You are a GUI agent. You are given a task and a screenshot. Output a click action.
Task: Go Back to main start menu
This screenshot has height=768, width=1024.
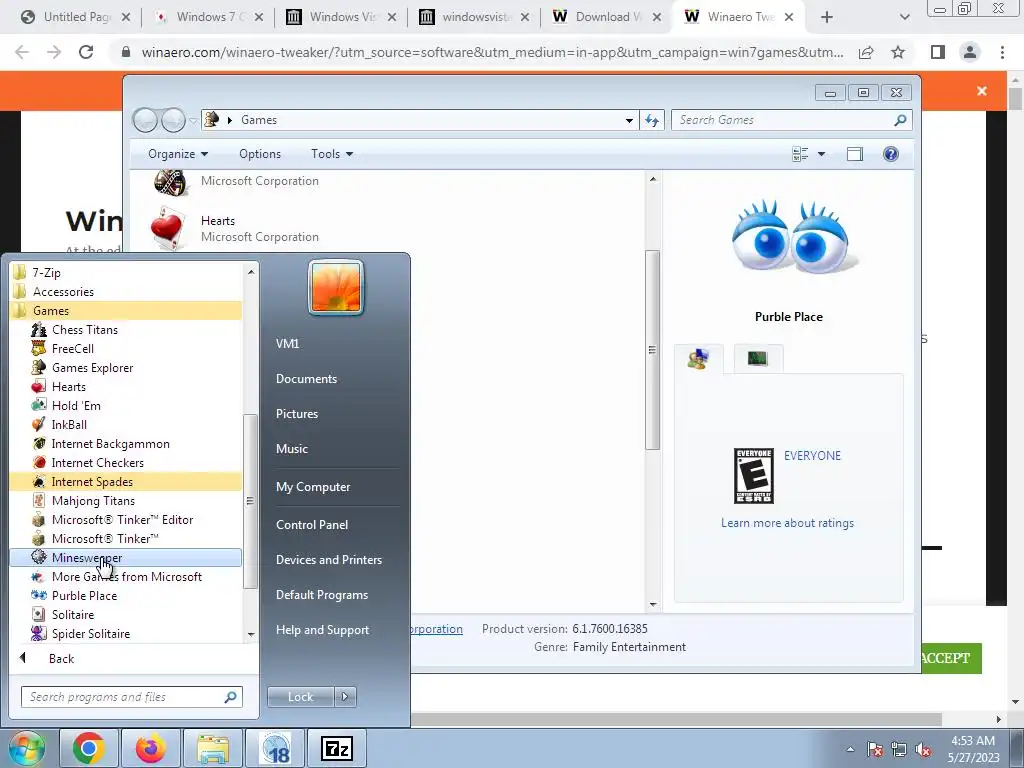(x=61, y=659)
